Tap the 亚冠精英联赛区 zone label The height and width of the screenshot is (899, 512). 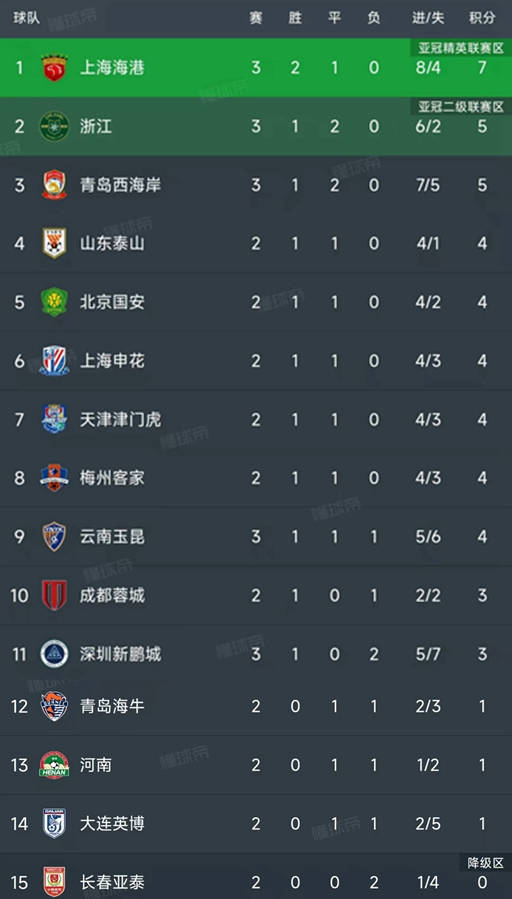(x=461, y=48)
